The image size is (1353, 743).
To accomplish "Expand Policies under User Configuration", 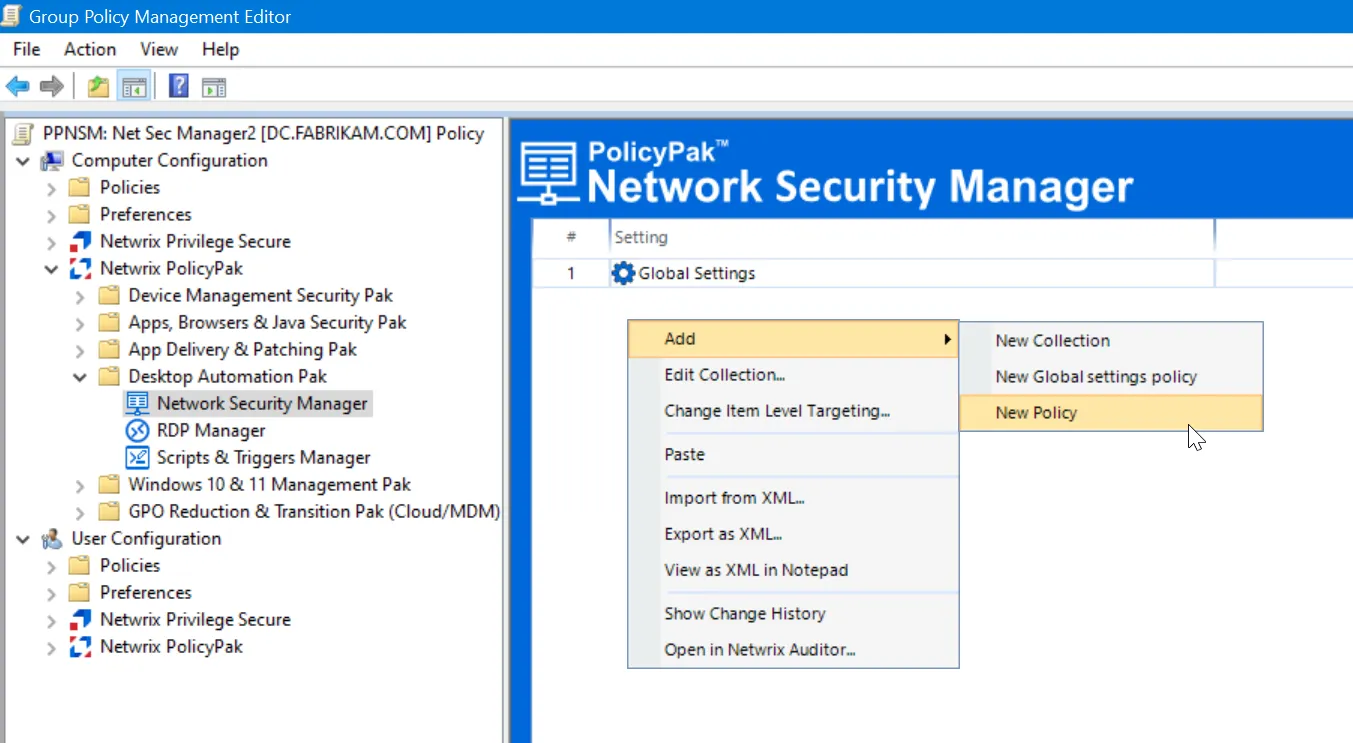I will click(x=52, y=566).
